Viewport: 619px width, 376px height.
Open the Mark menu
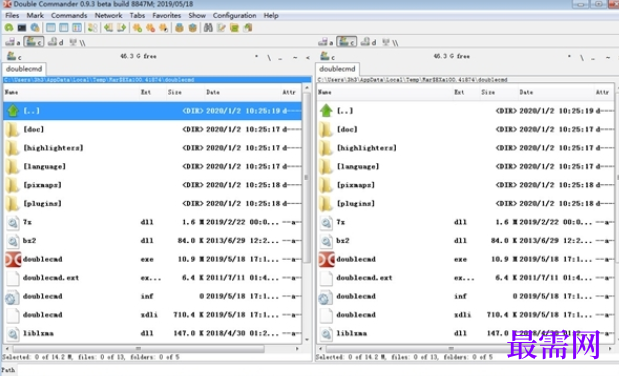[35, 15]
